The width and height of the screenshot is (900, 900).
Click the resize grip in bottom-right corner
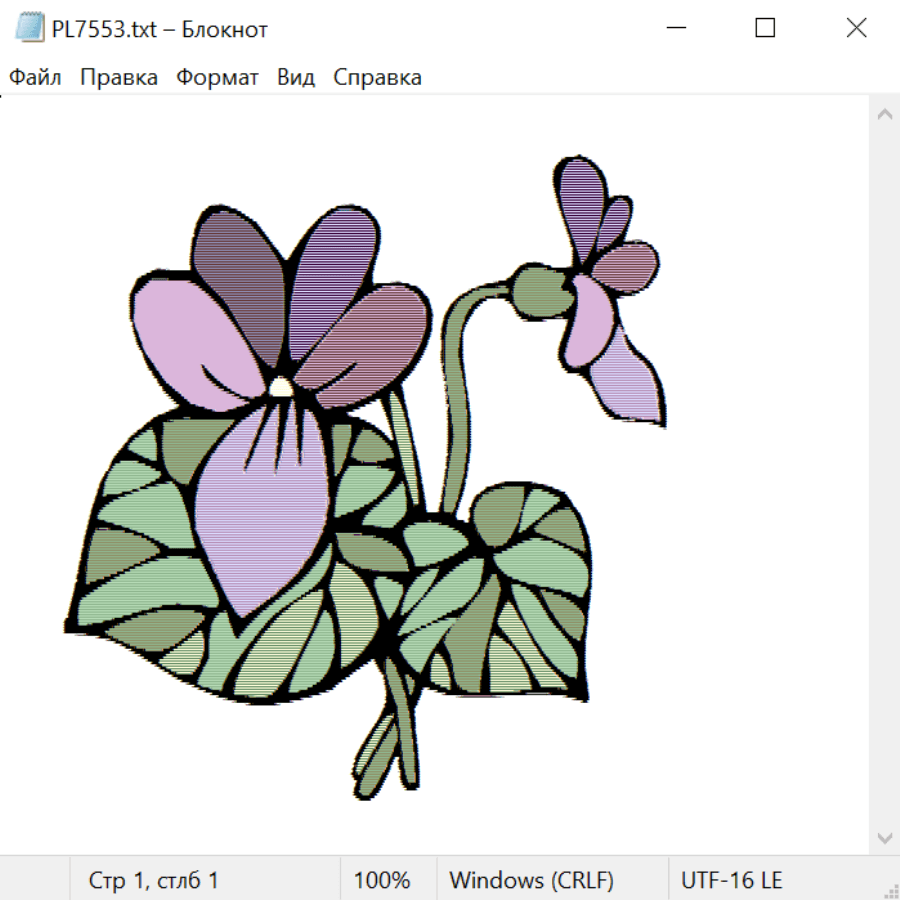pos(890,890)
